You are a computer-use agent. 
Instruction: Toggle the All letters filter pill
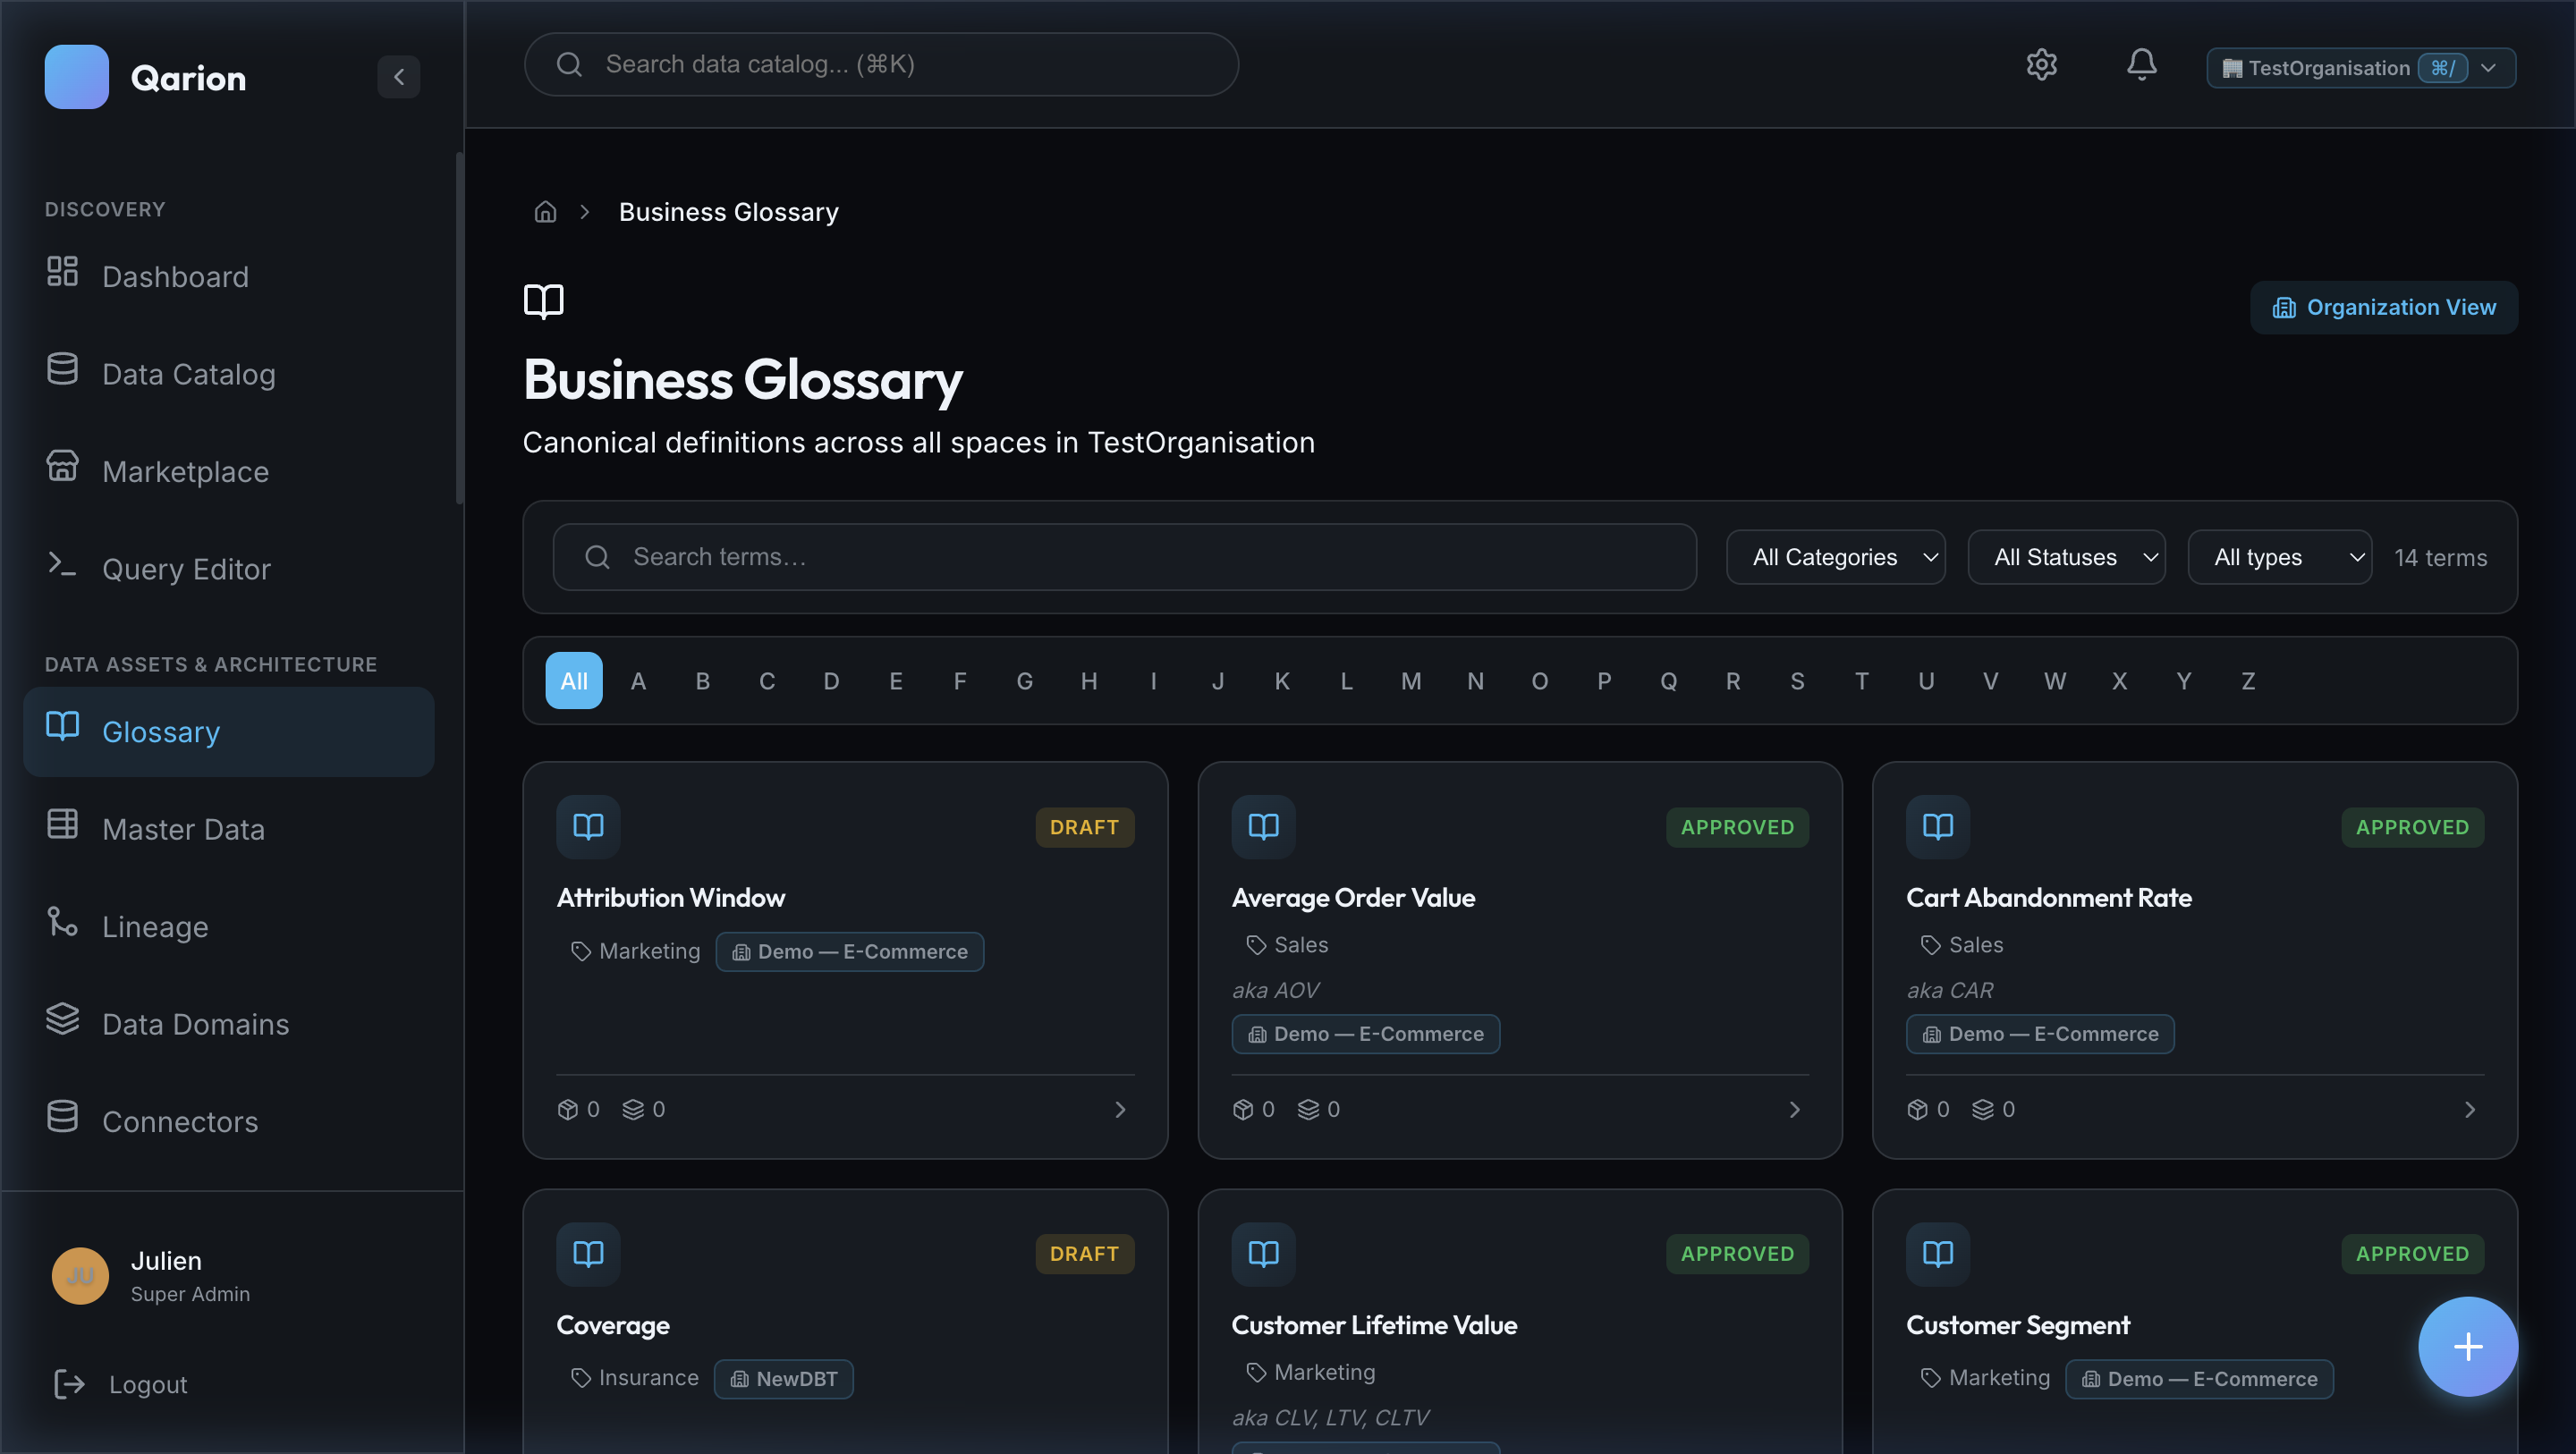573,681
